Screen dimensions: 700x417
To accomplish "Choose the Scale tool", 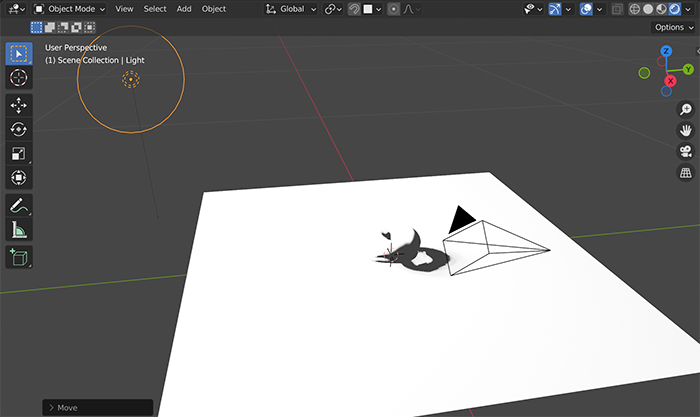I will (x=19, y=153).
